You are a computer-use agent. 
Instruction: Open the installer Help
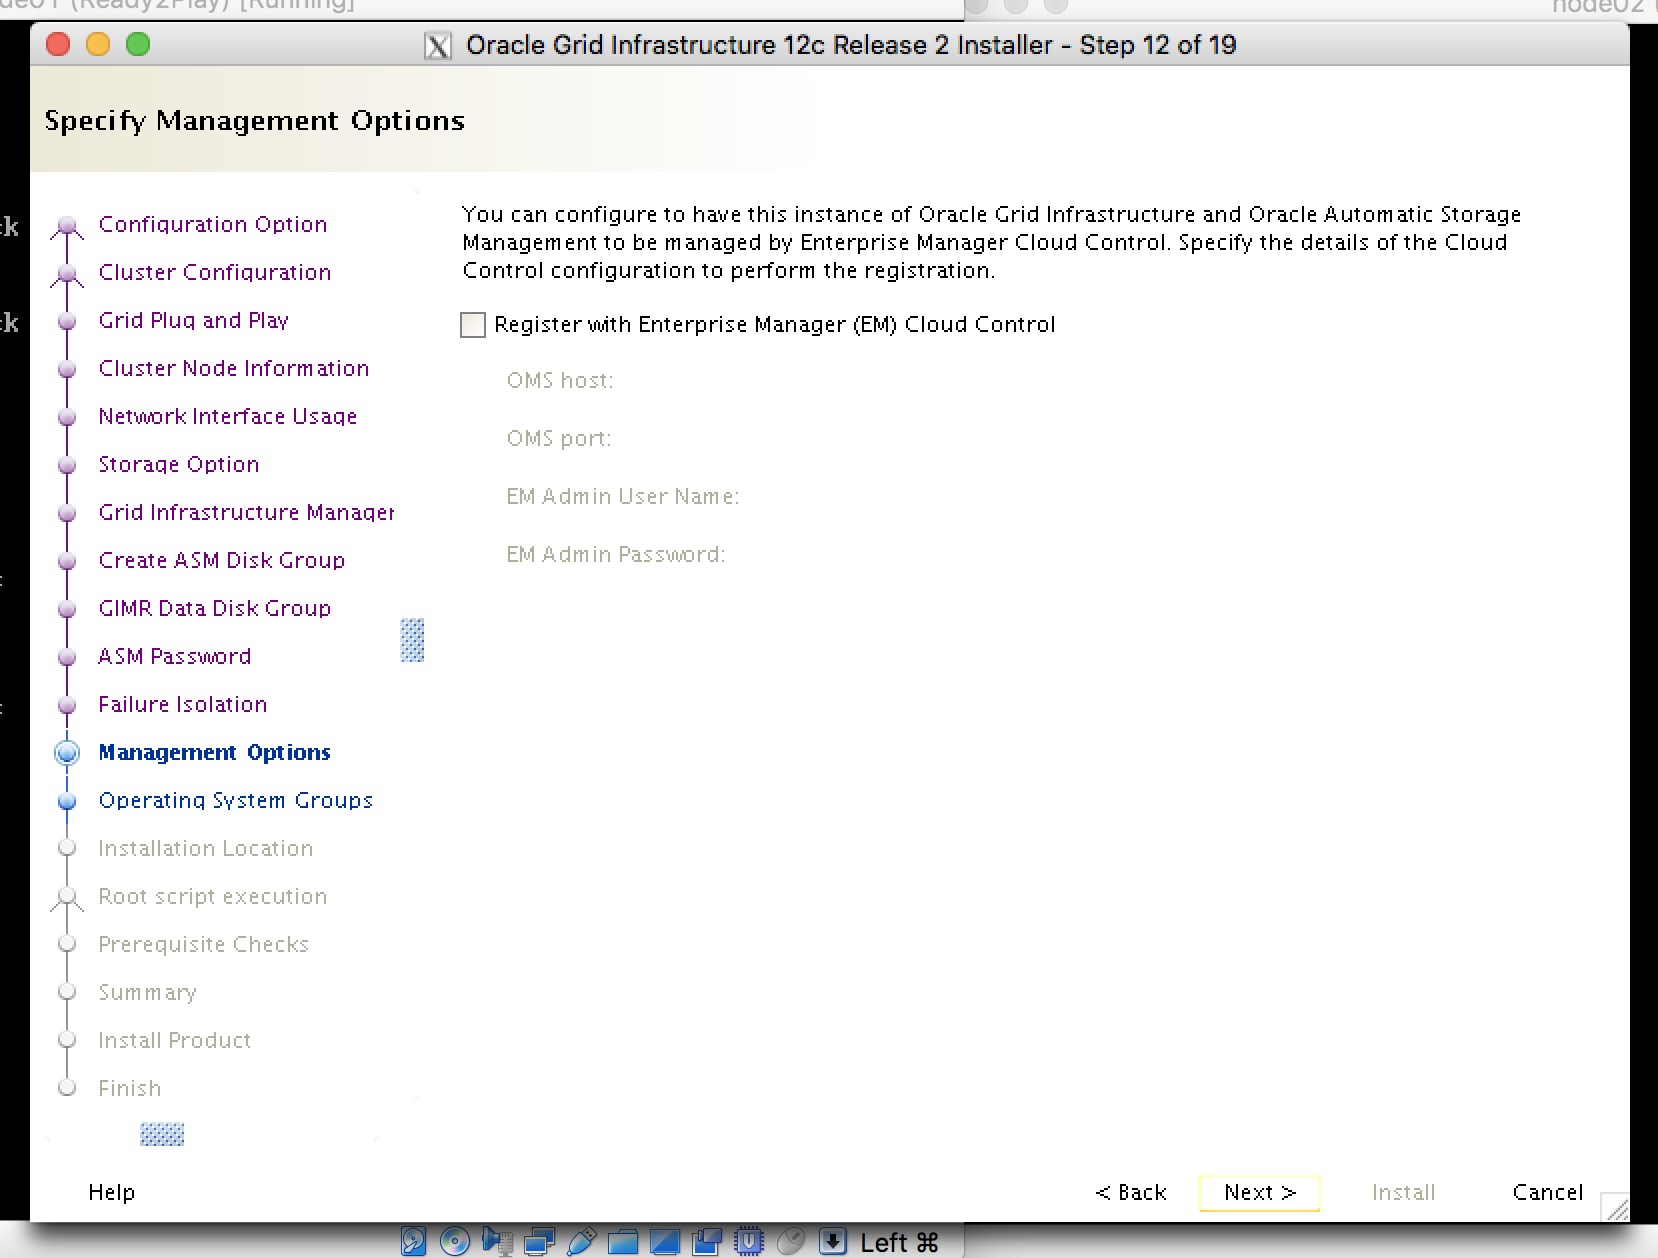111,1192
